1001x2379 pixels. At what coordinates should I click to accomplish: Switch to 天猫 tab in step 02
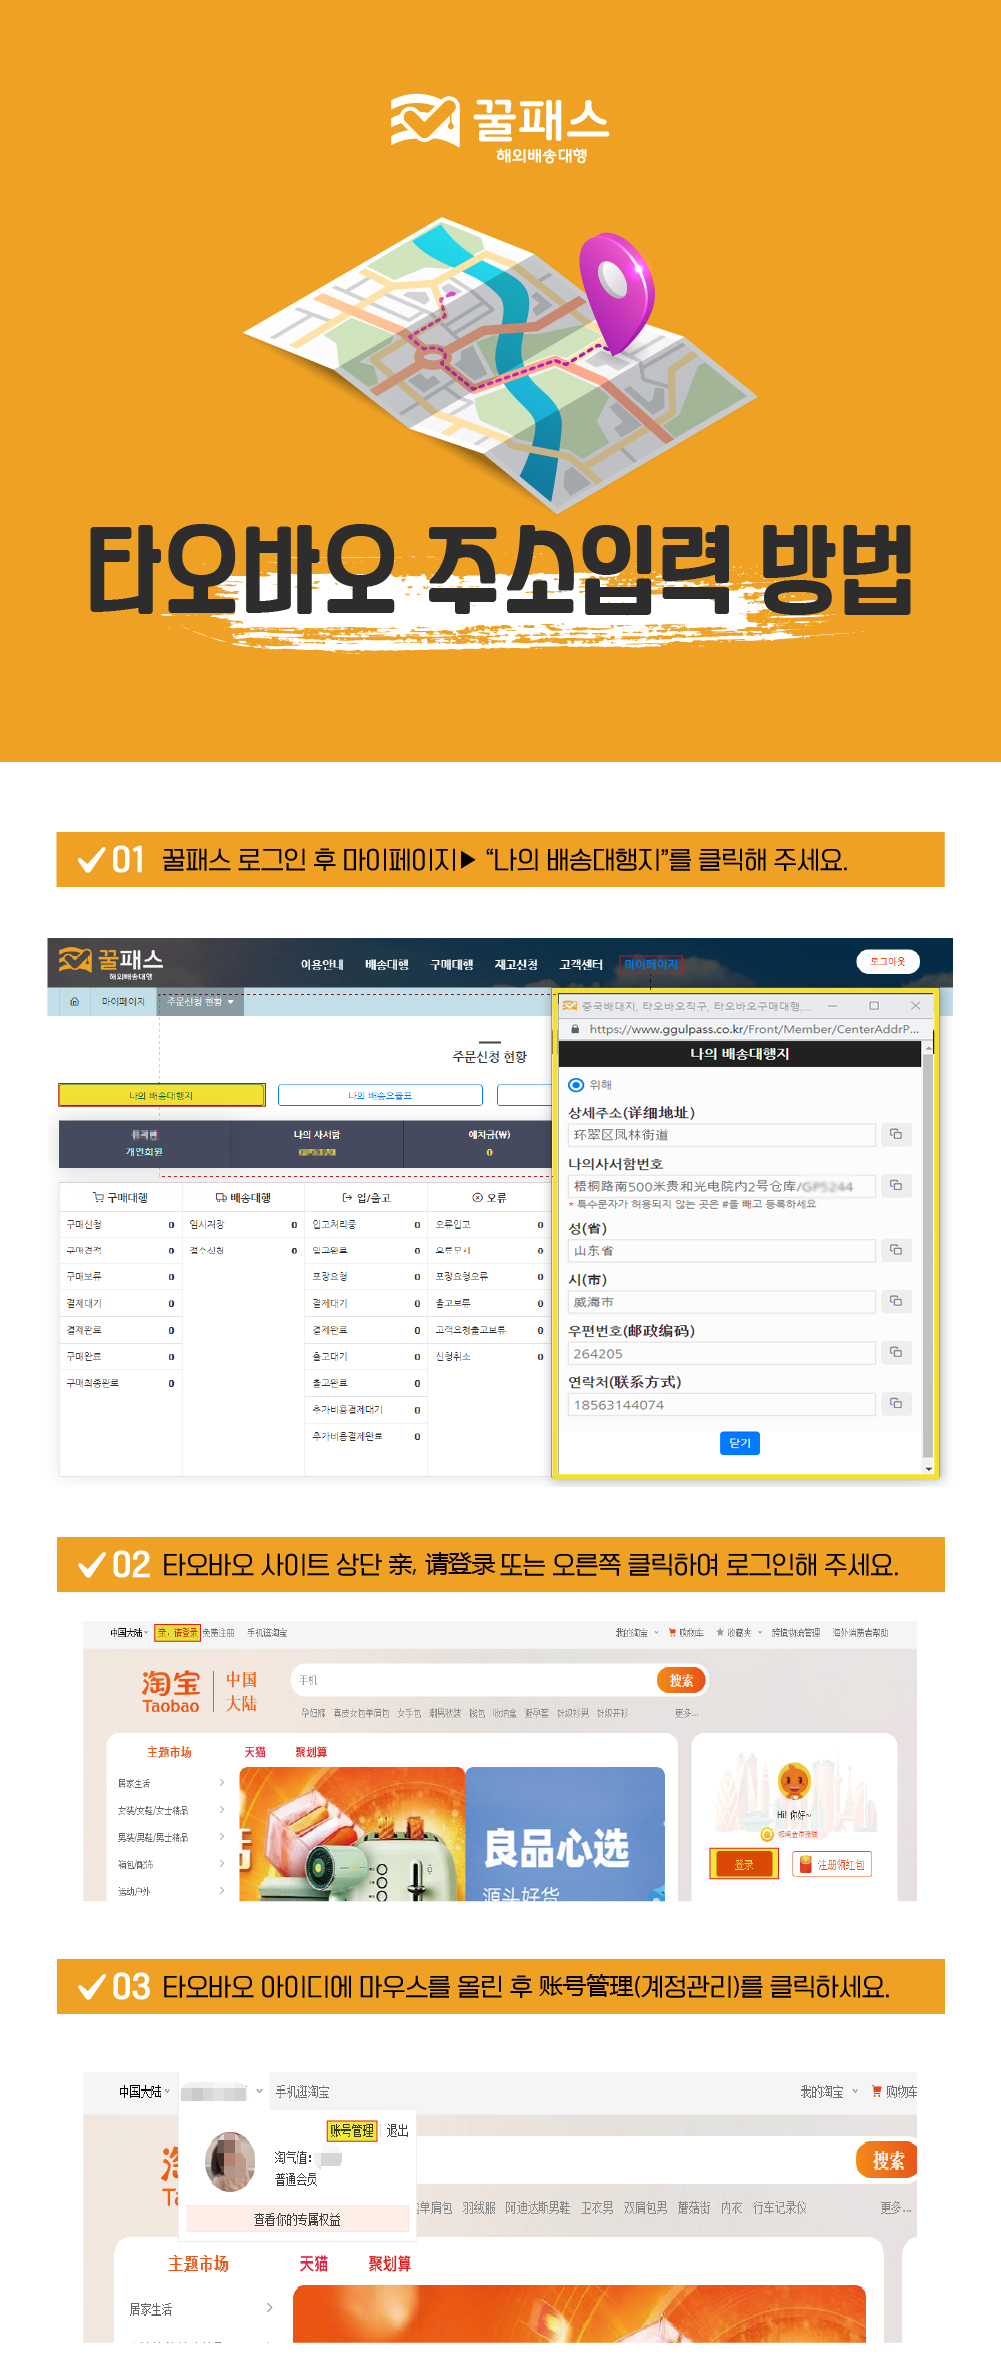tap(255, 1752)
